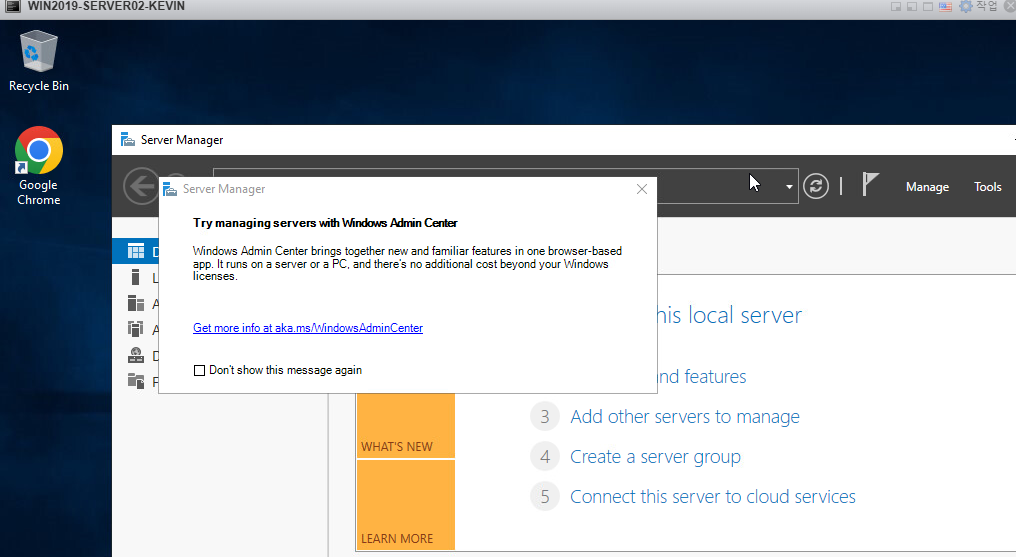Click the Server Manager title bar app icon
Viewport: 1016px width, 557px height.
pyautogui.click(x=128, y=140)
